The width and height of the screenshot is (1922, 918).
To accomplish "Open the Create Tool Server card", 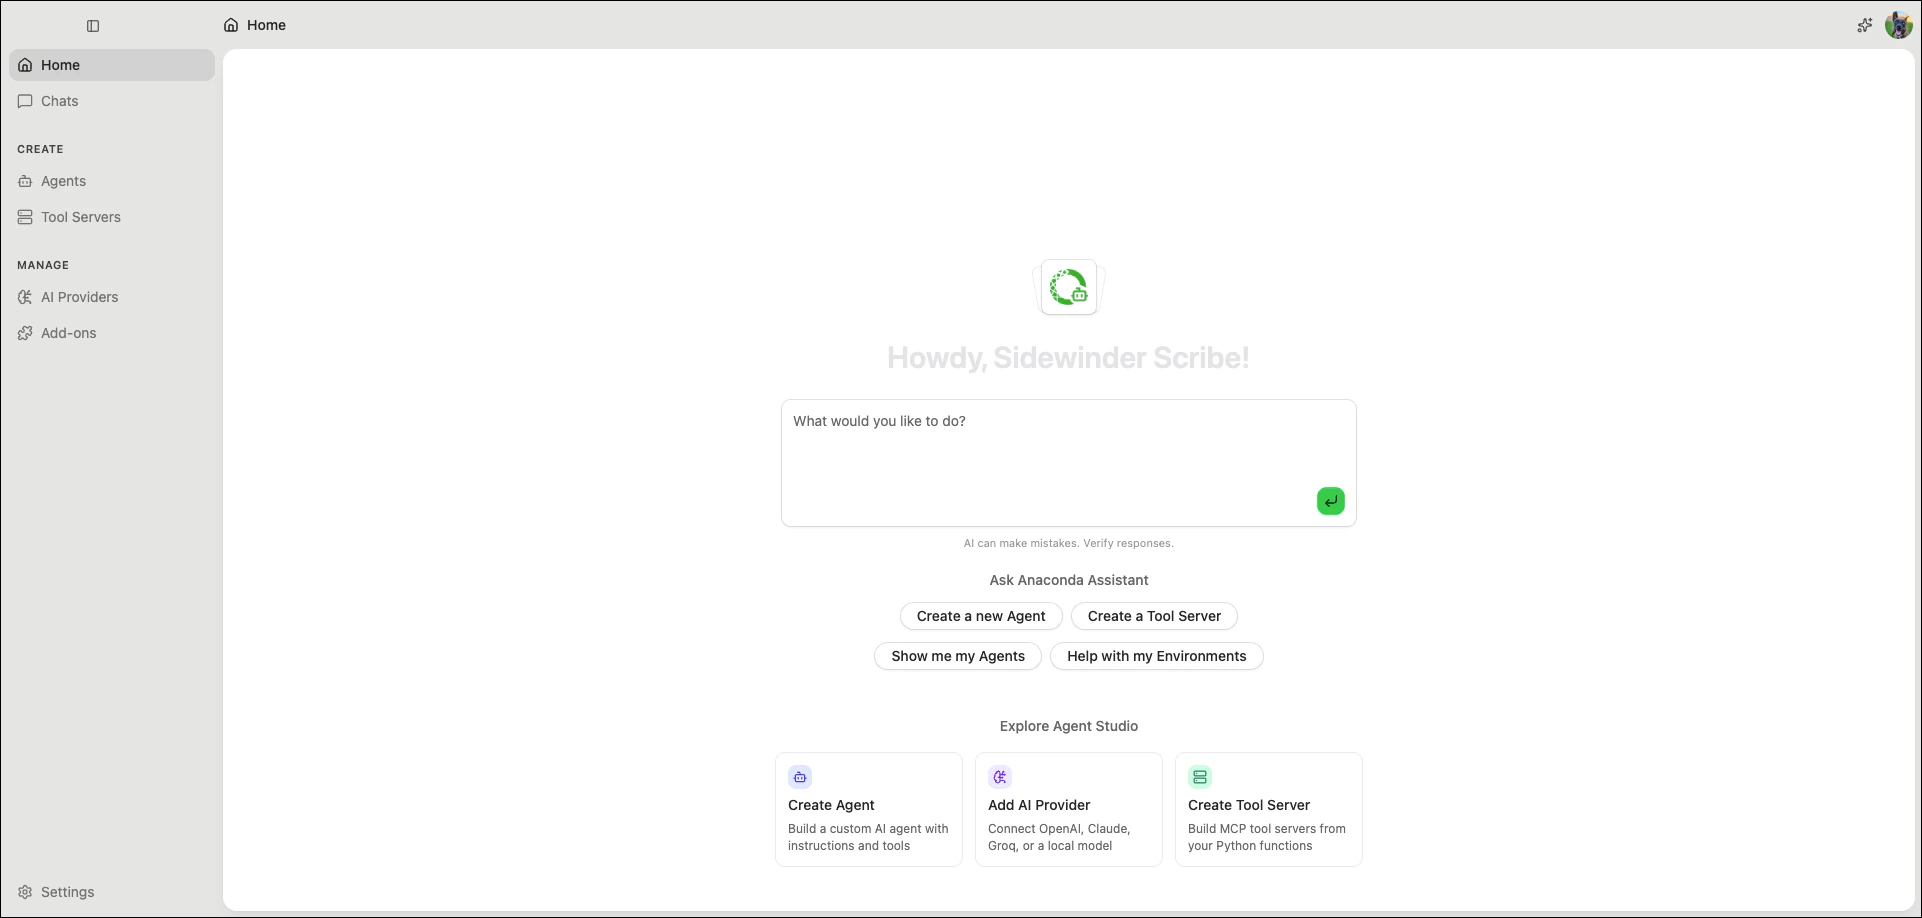I will (1269, 810).
